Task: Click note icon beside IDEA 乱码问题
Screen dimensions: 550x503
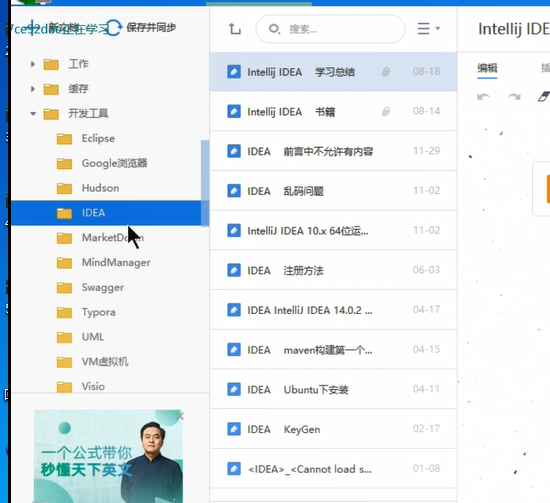Action: (234, 191)
